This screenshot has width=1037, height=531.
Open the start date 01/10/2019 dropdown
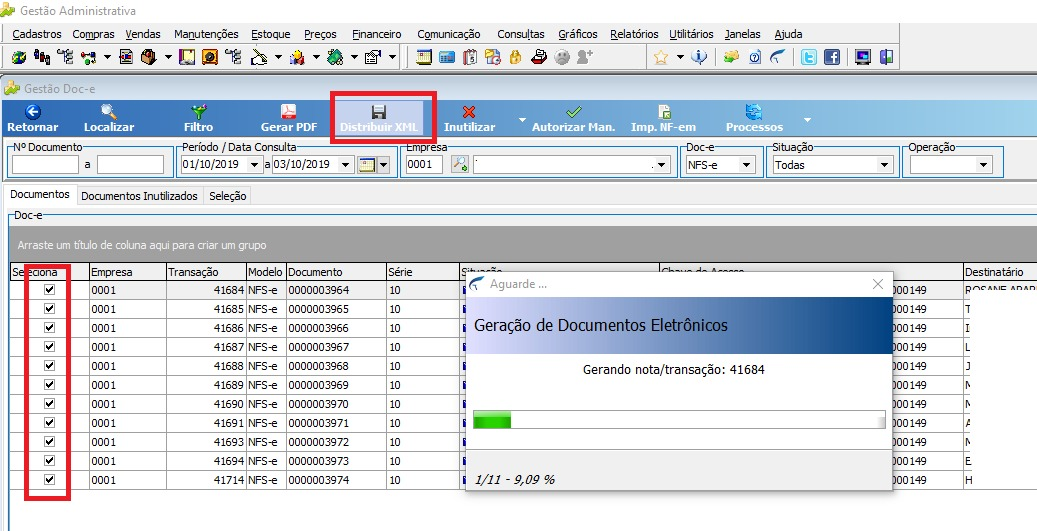(255, 165)
